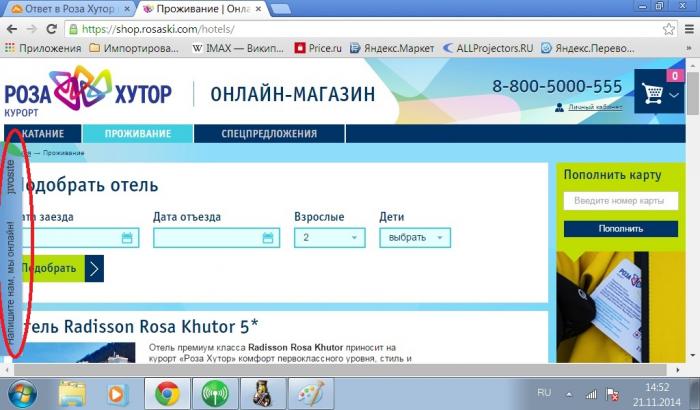Viewport: 700px width, 410px height.
Task: Open calendar icon for Дата отъезда
Action: [x=268, y=238]
